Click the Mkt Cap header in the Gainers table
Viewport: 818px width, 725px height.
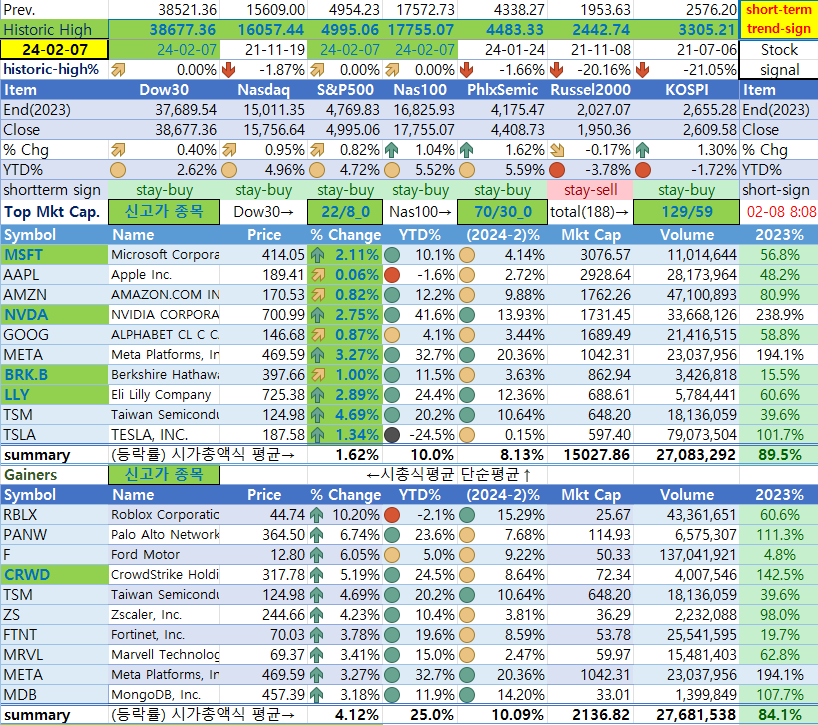591,494
